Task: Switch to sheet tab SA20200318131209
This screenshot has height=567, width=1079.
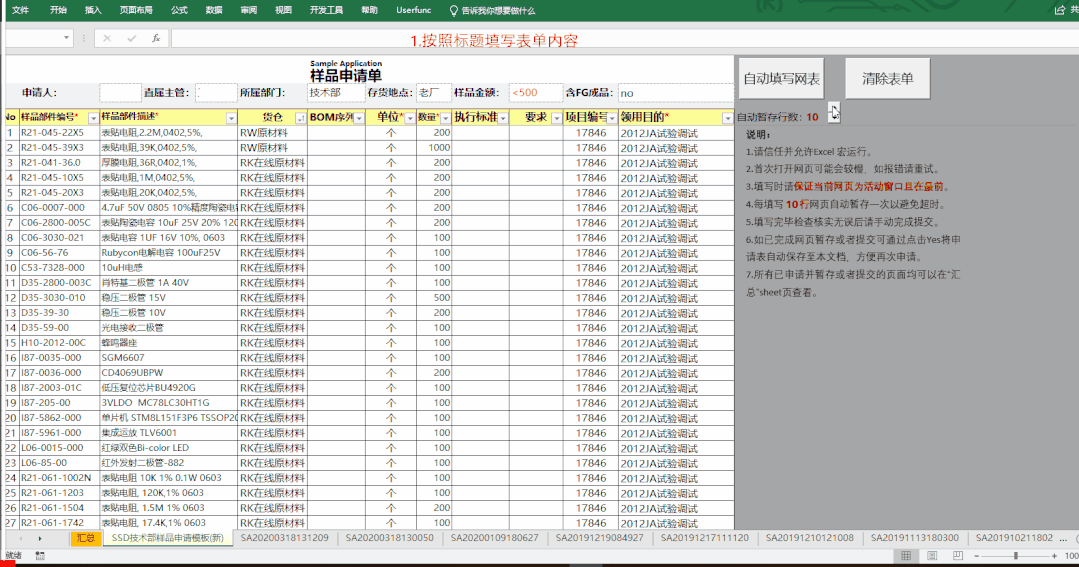Action: (x=284, y=538)
